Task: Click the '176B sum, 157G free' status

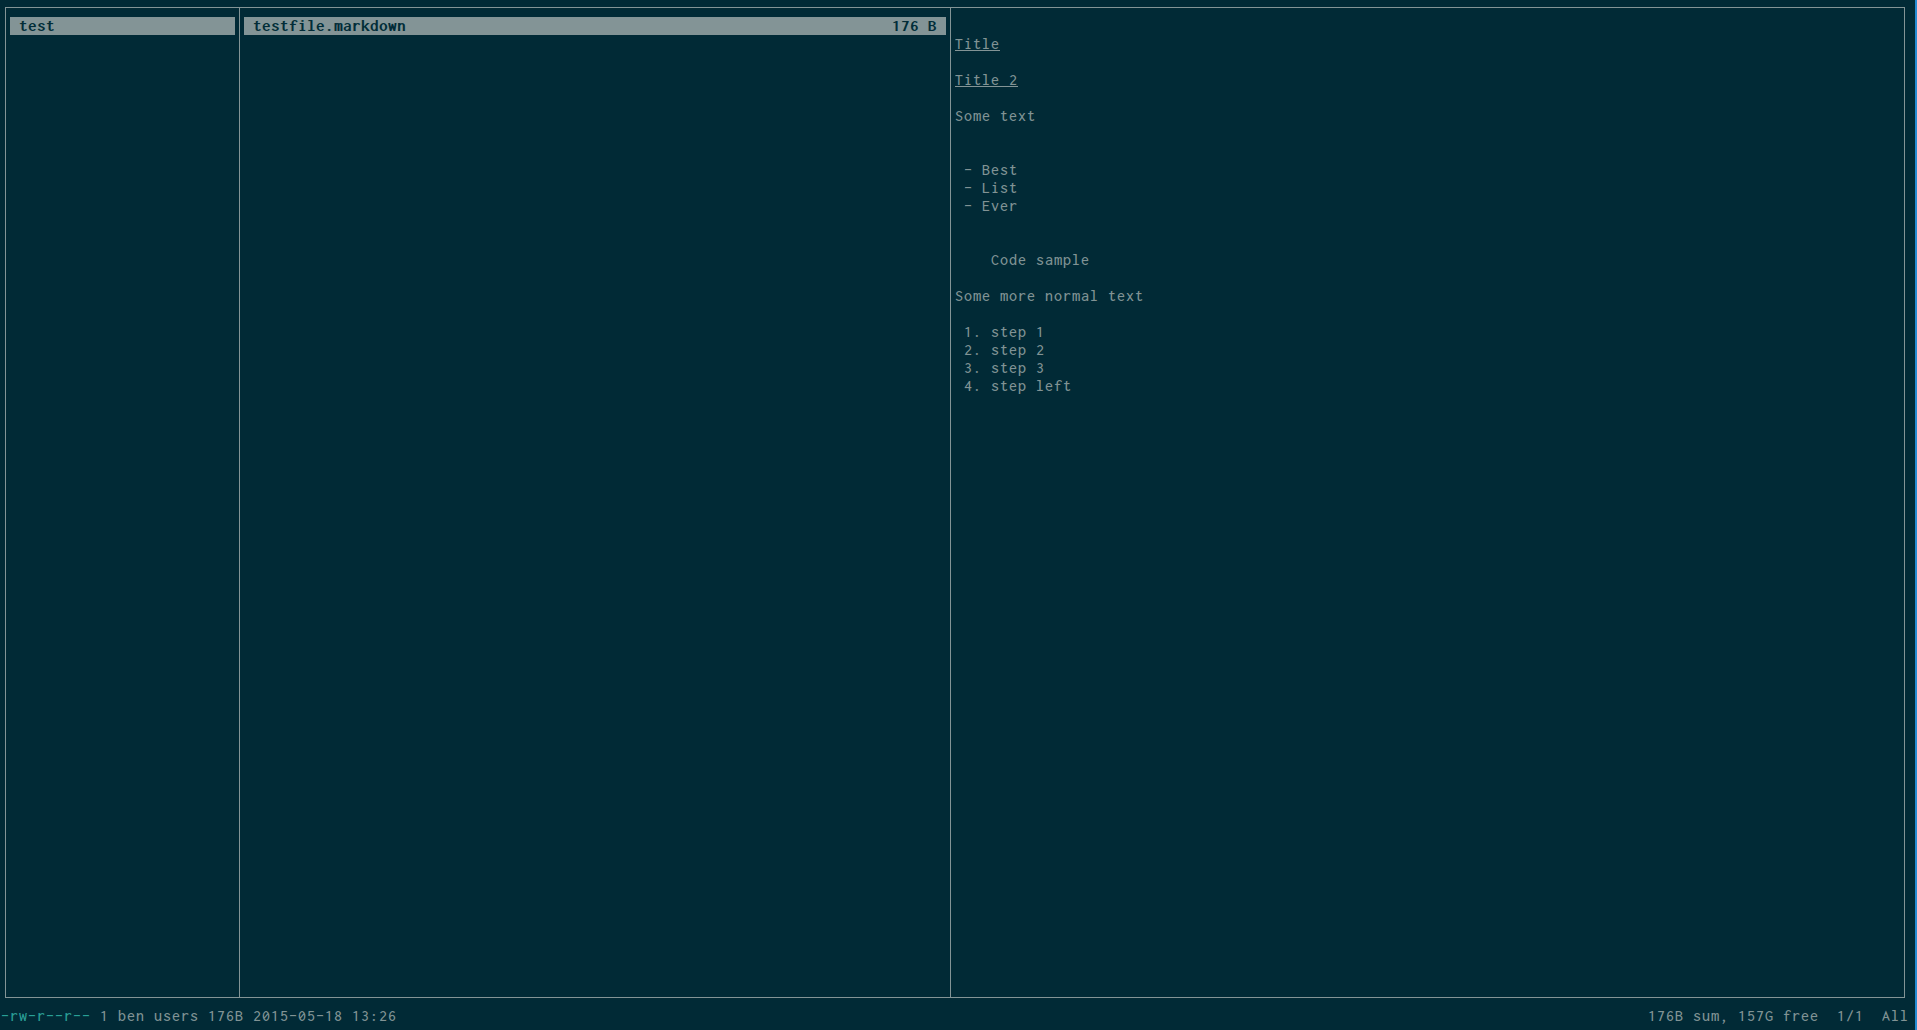Action: (1733, 1016)
